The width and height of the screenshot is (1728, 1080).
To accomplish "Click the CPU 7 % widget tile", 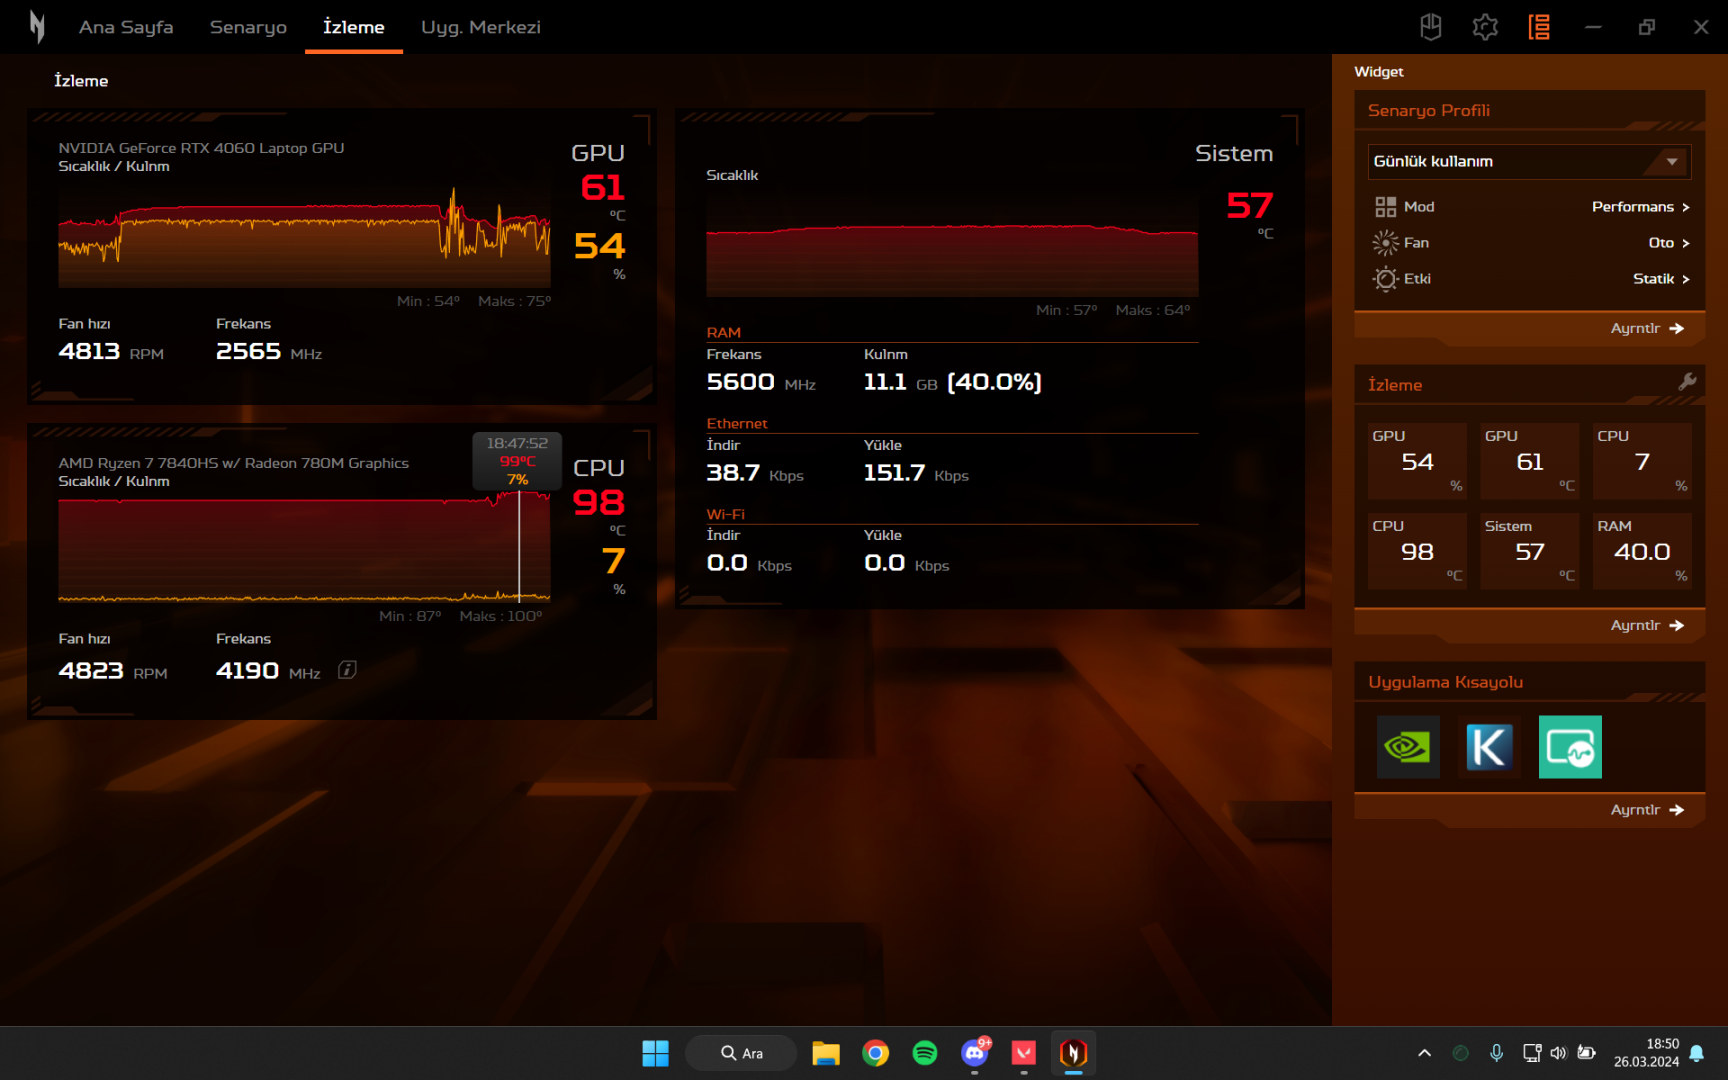I will (x=1642, y=461).
